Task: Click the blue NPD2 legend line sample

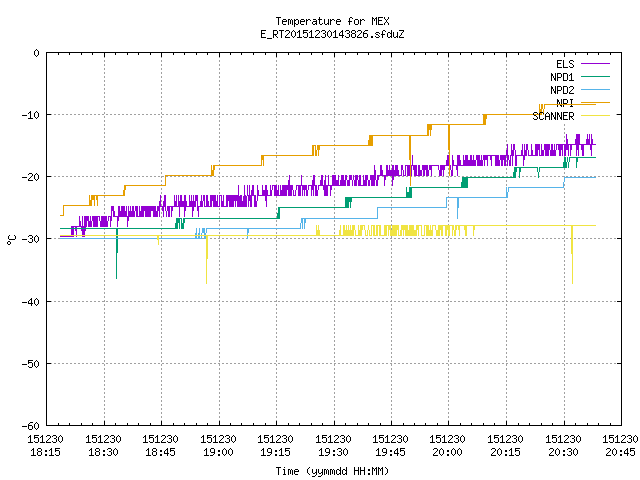Action: coord(595,89)
